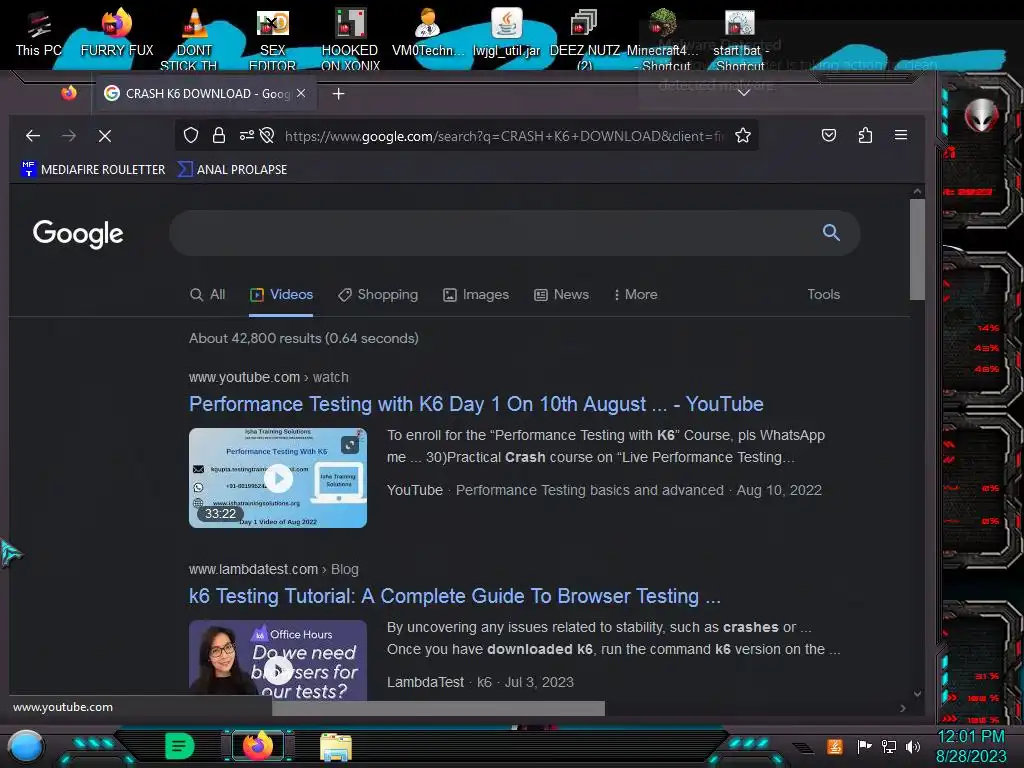Bookmark this page with the star icon
The width and height of the screenshot is (1024, 768).
coord(743,135)
